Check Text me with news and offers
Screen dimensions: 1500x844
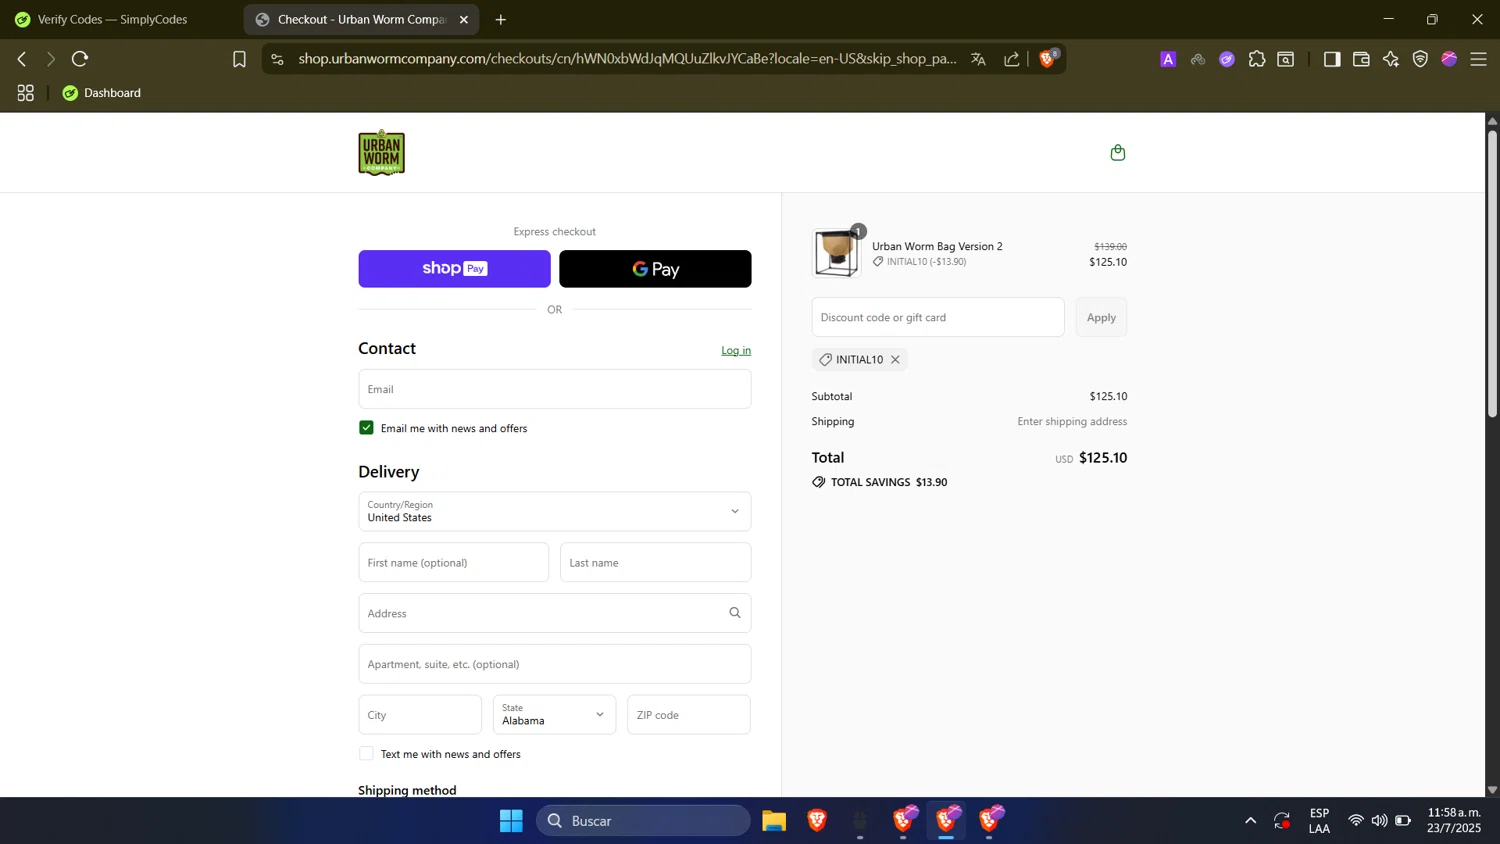366,754
